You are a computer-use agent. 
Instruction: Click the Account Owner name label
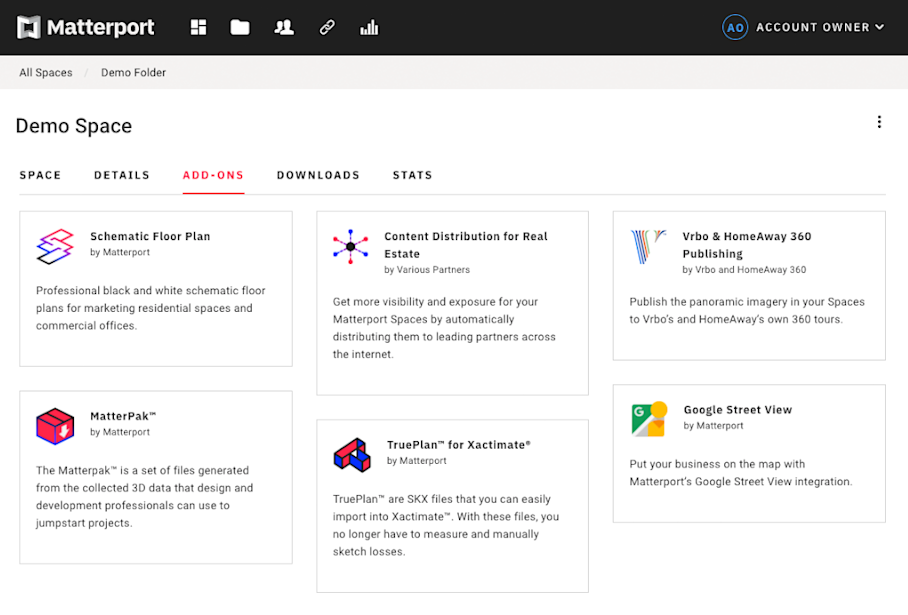[812, 27]
